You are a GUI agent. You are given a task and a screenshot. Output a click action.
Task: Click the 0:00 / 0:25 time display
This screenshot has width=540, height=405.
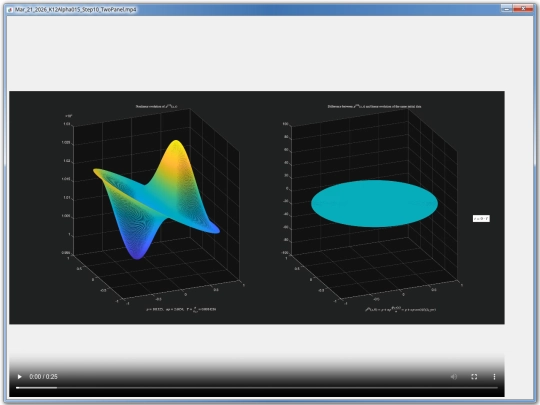pos(43,376)
